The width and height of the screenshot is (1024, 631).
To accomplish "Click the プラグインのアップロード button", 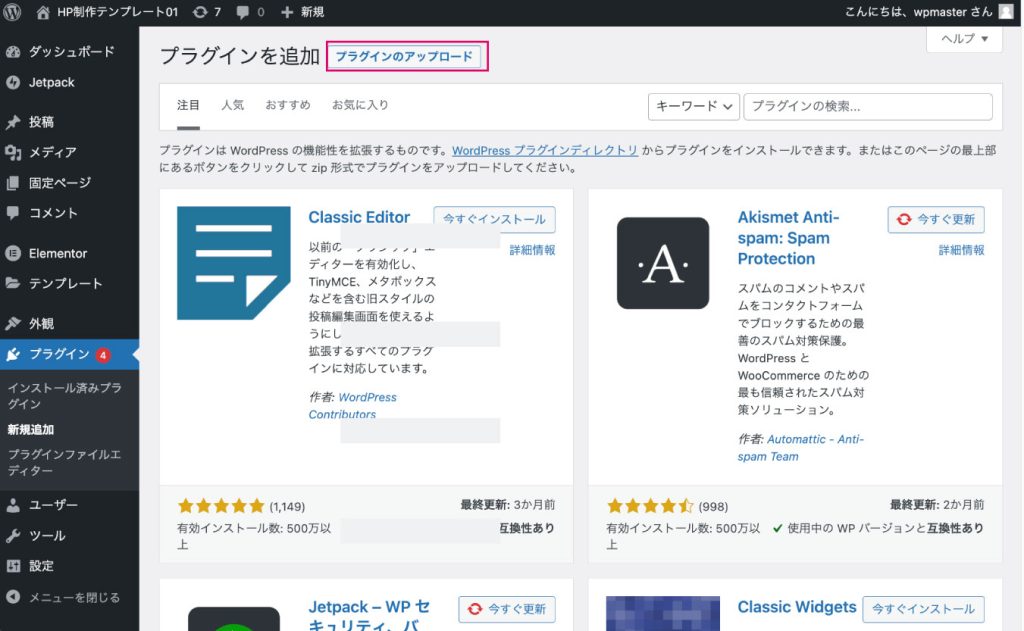I will point(404,57).
